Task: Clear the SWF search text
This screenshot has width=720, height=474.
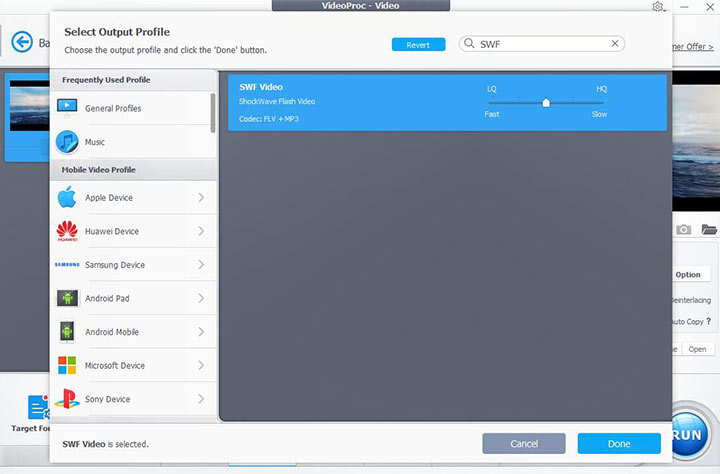Action: pos(615,43)
